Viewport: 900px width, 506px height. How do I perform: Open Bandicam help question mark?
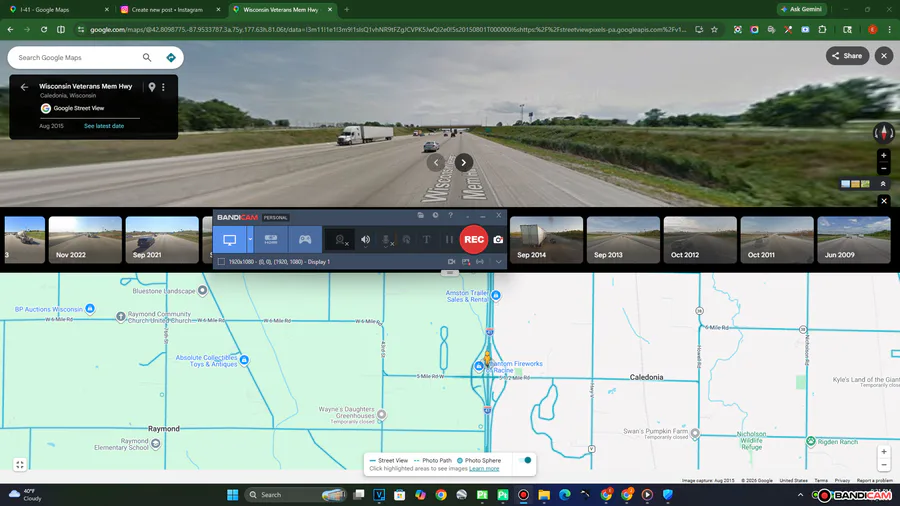[451, 215]
